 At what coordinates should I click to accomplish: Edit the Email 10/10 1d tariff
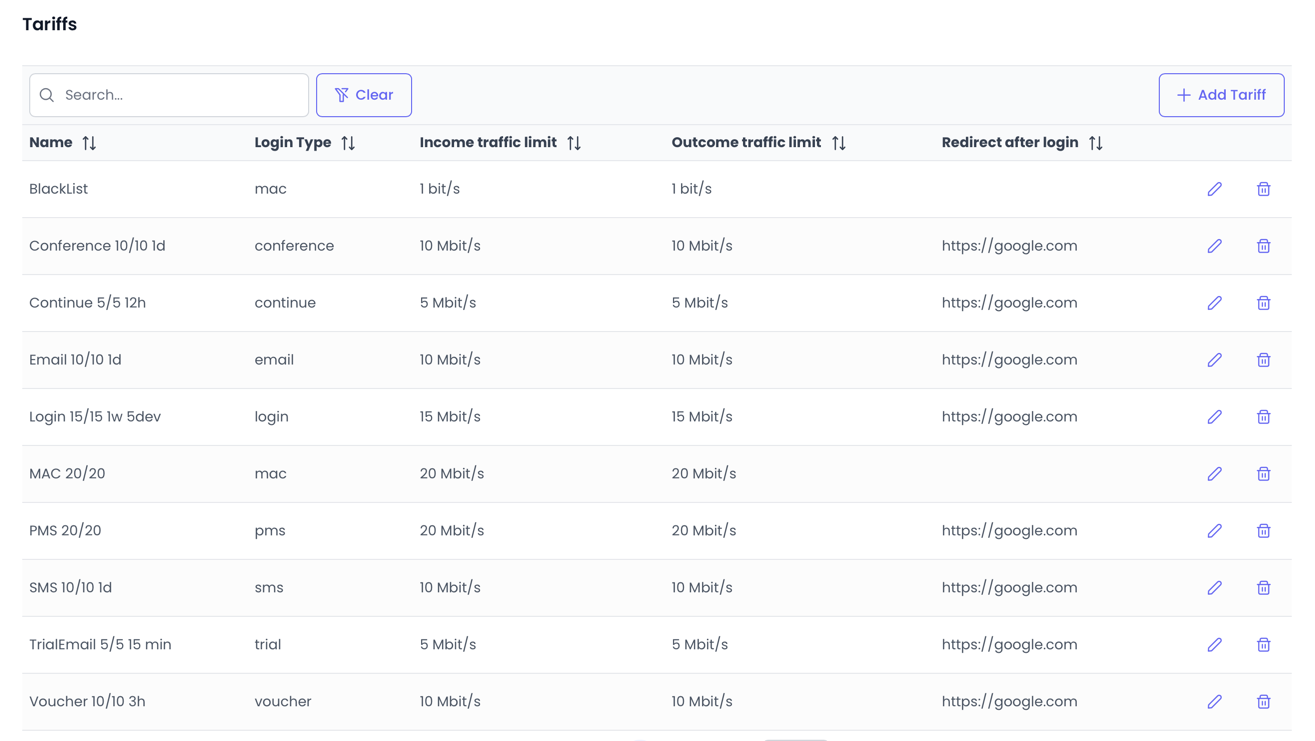1214,360
